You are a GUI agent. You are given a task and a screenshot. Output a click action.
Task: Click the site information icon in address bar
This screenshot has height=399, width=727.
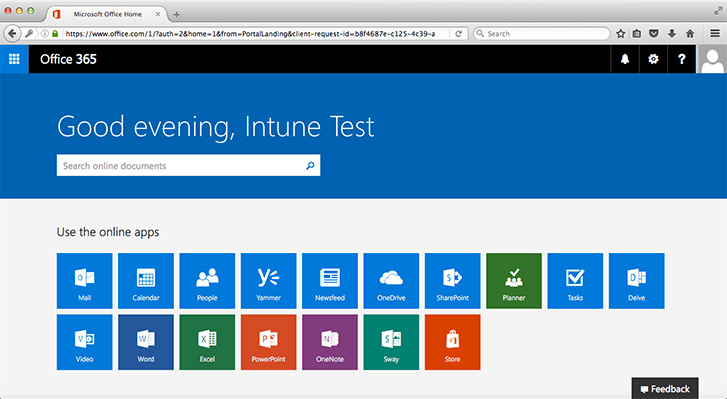click(45, 33)
